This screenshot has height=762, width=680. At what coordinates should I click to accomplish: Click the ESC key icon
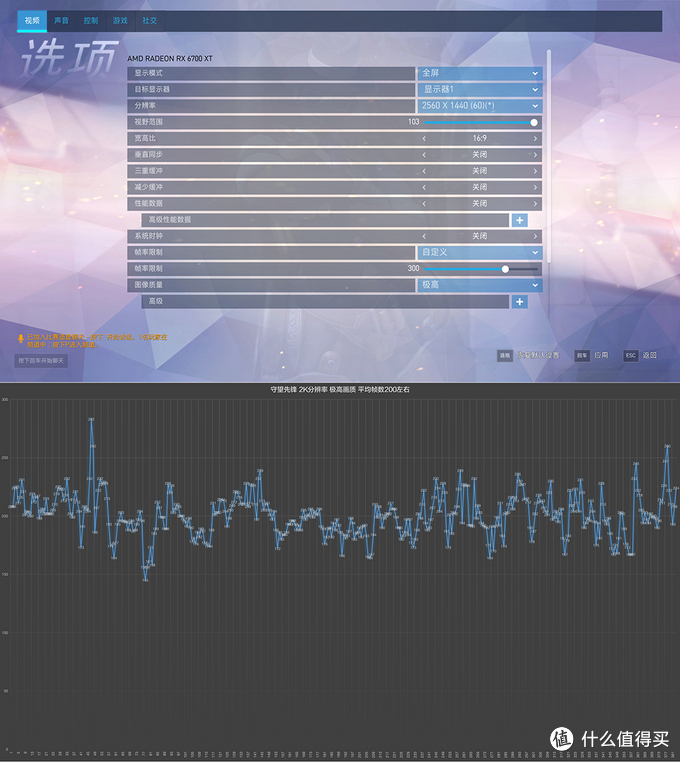click(x=630, y=356)
